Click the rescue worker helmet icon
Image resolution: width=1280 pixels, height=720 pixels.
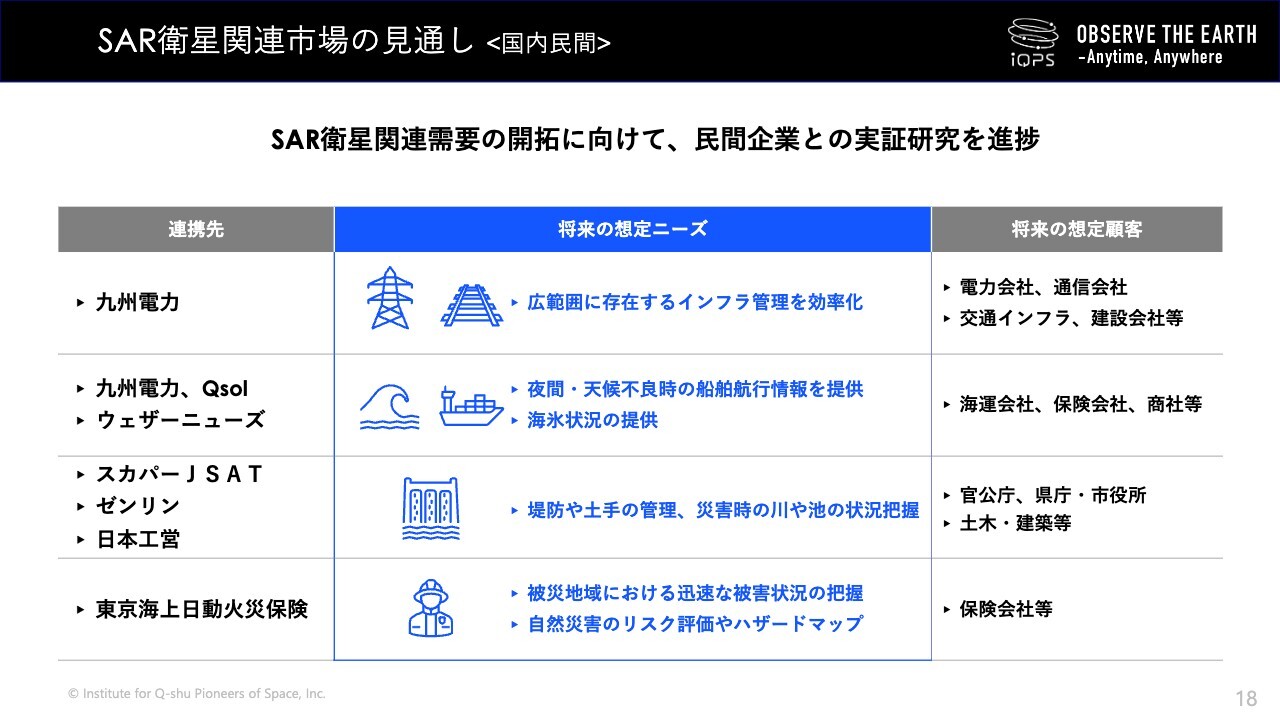point(432,608)
